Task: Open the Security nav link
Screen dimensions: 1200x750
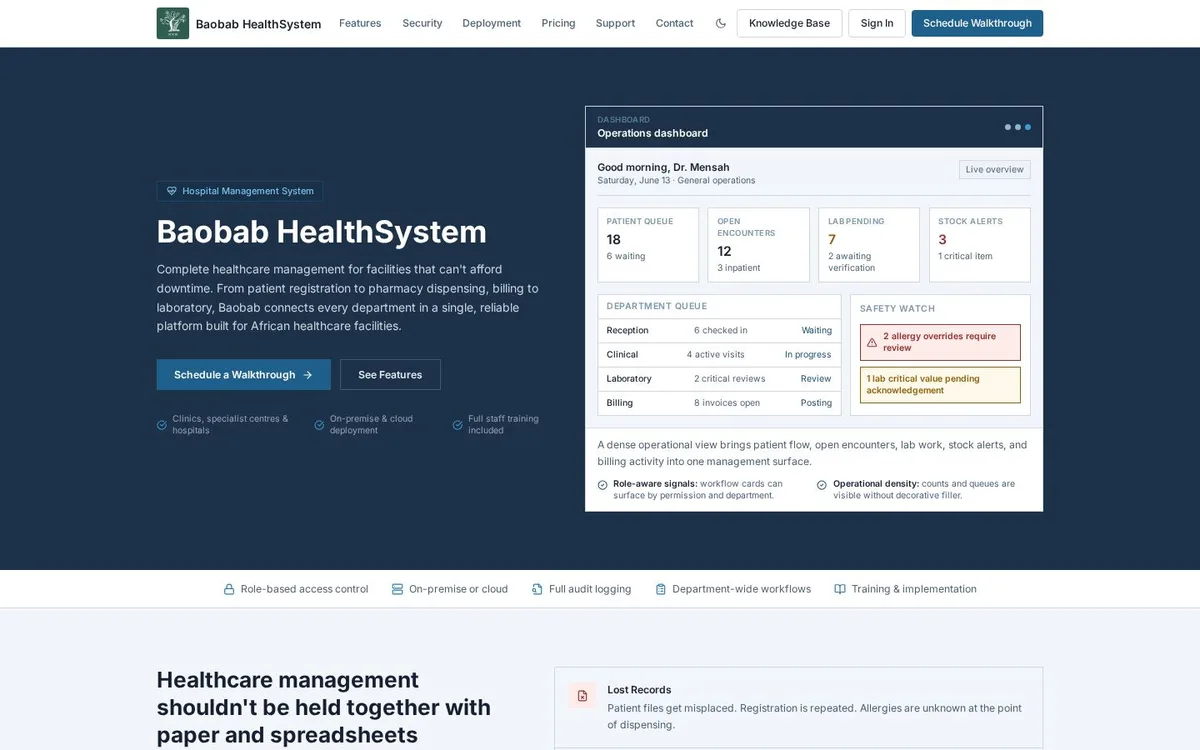Action: (x=422, y=23)
